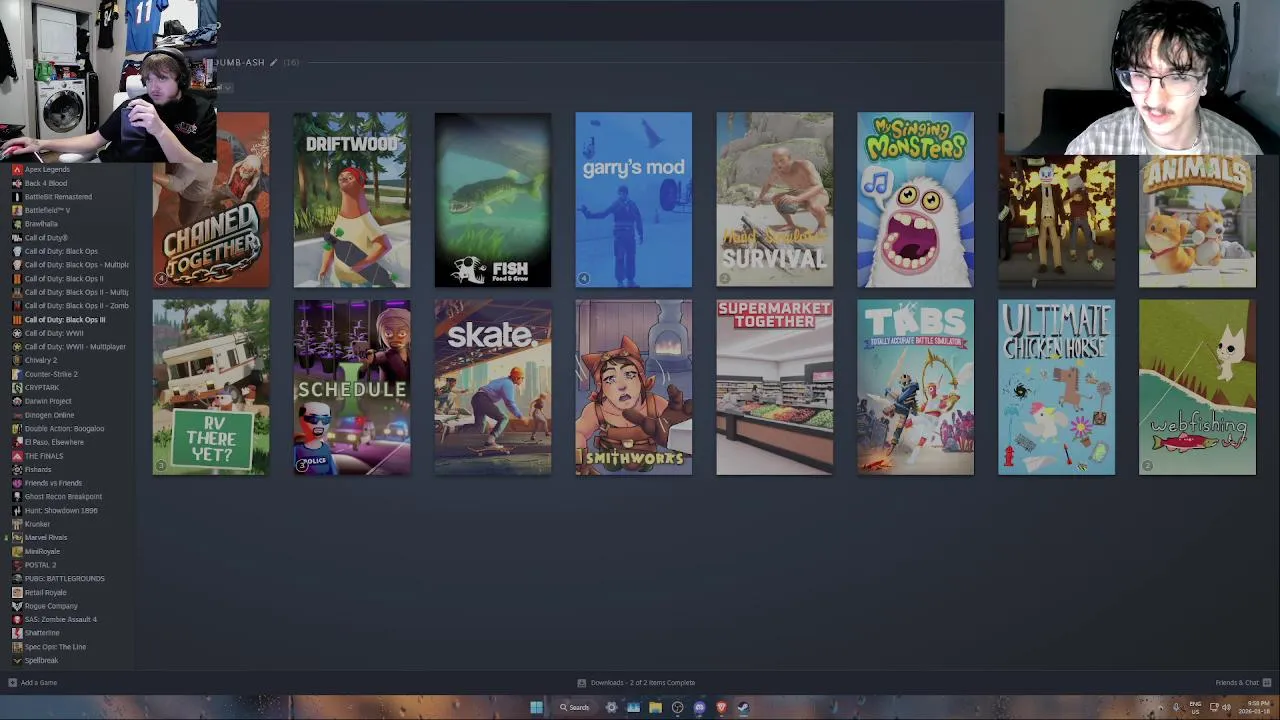Click the ENG US language indicator
This screenshot has height=720, width=1280.
tap(1195, 707)
